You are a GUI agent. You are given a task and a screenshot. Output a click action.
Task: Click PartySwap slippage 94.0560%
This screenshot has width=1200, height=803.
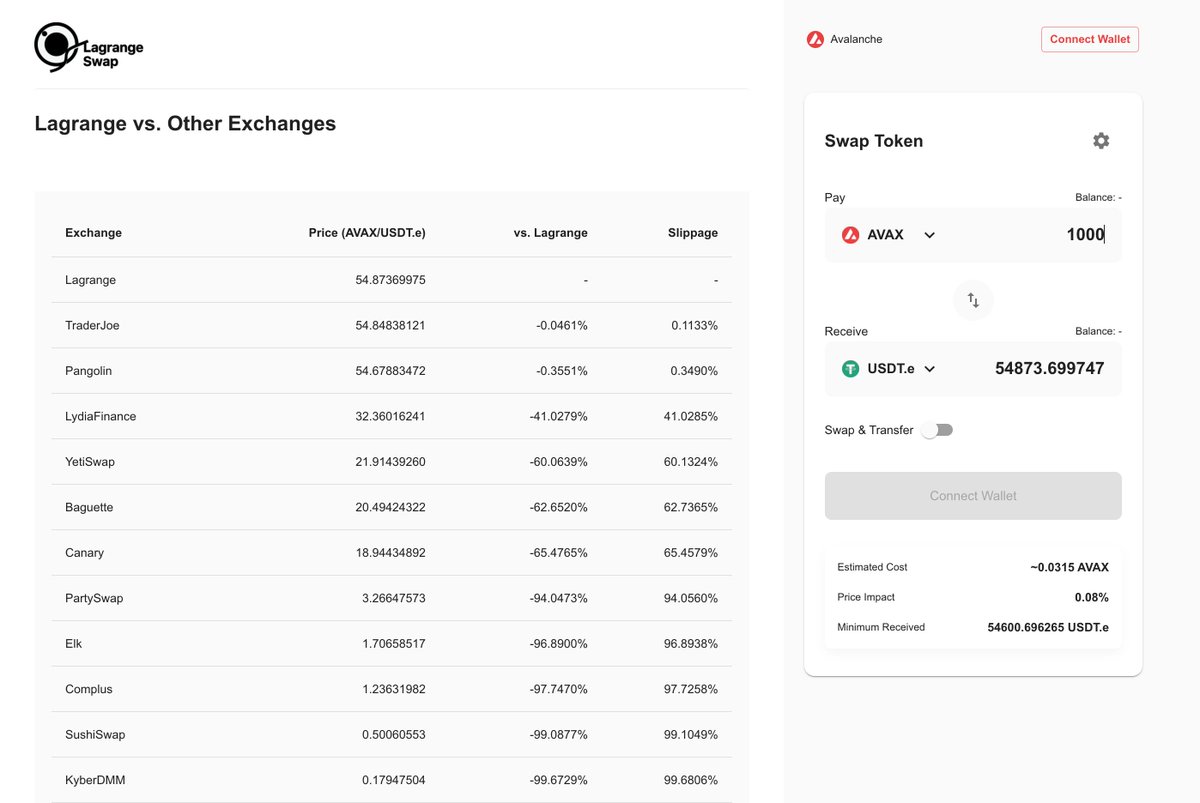click(x=691, y=598)
